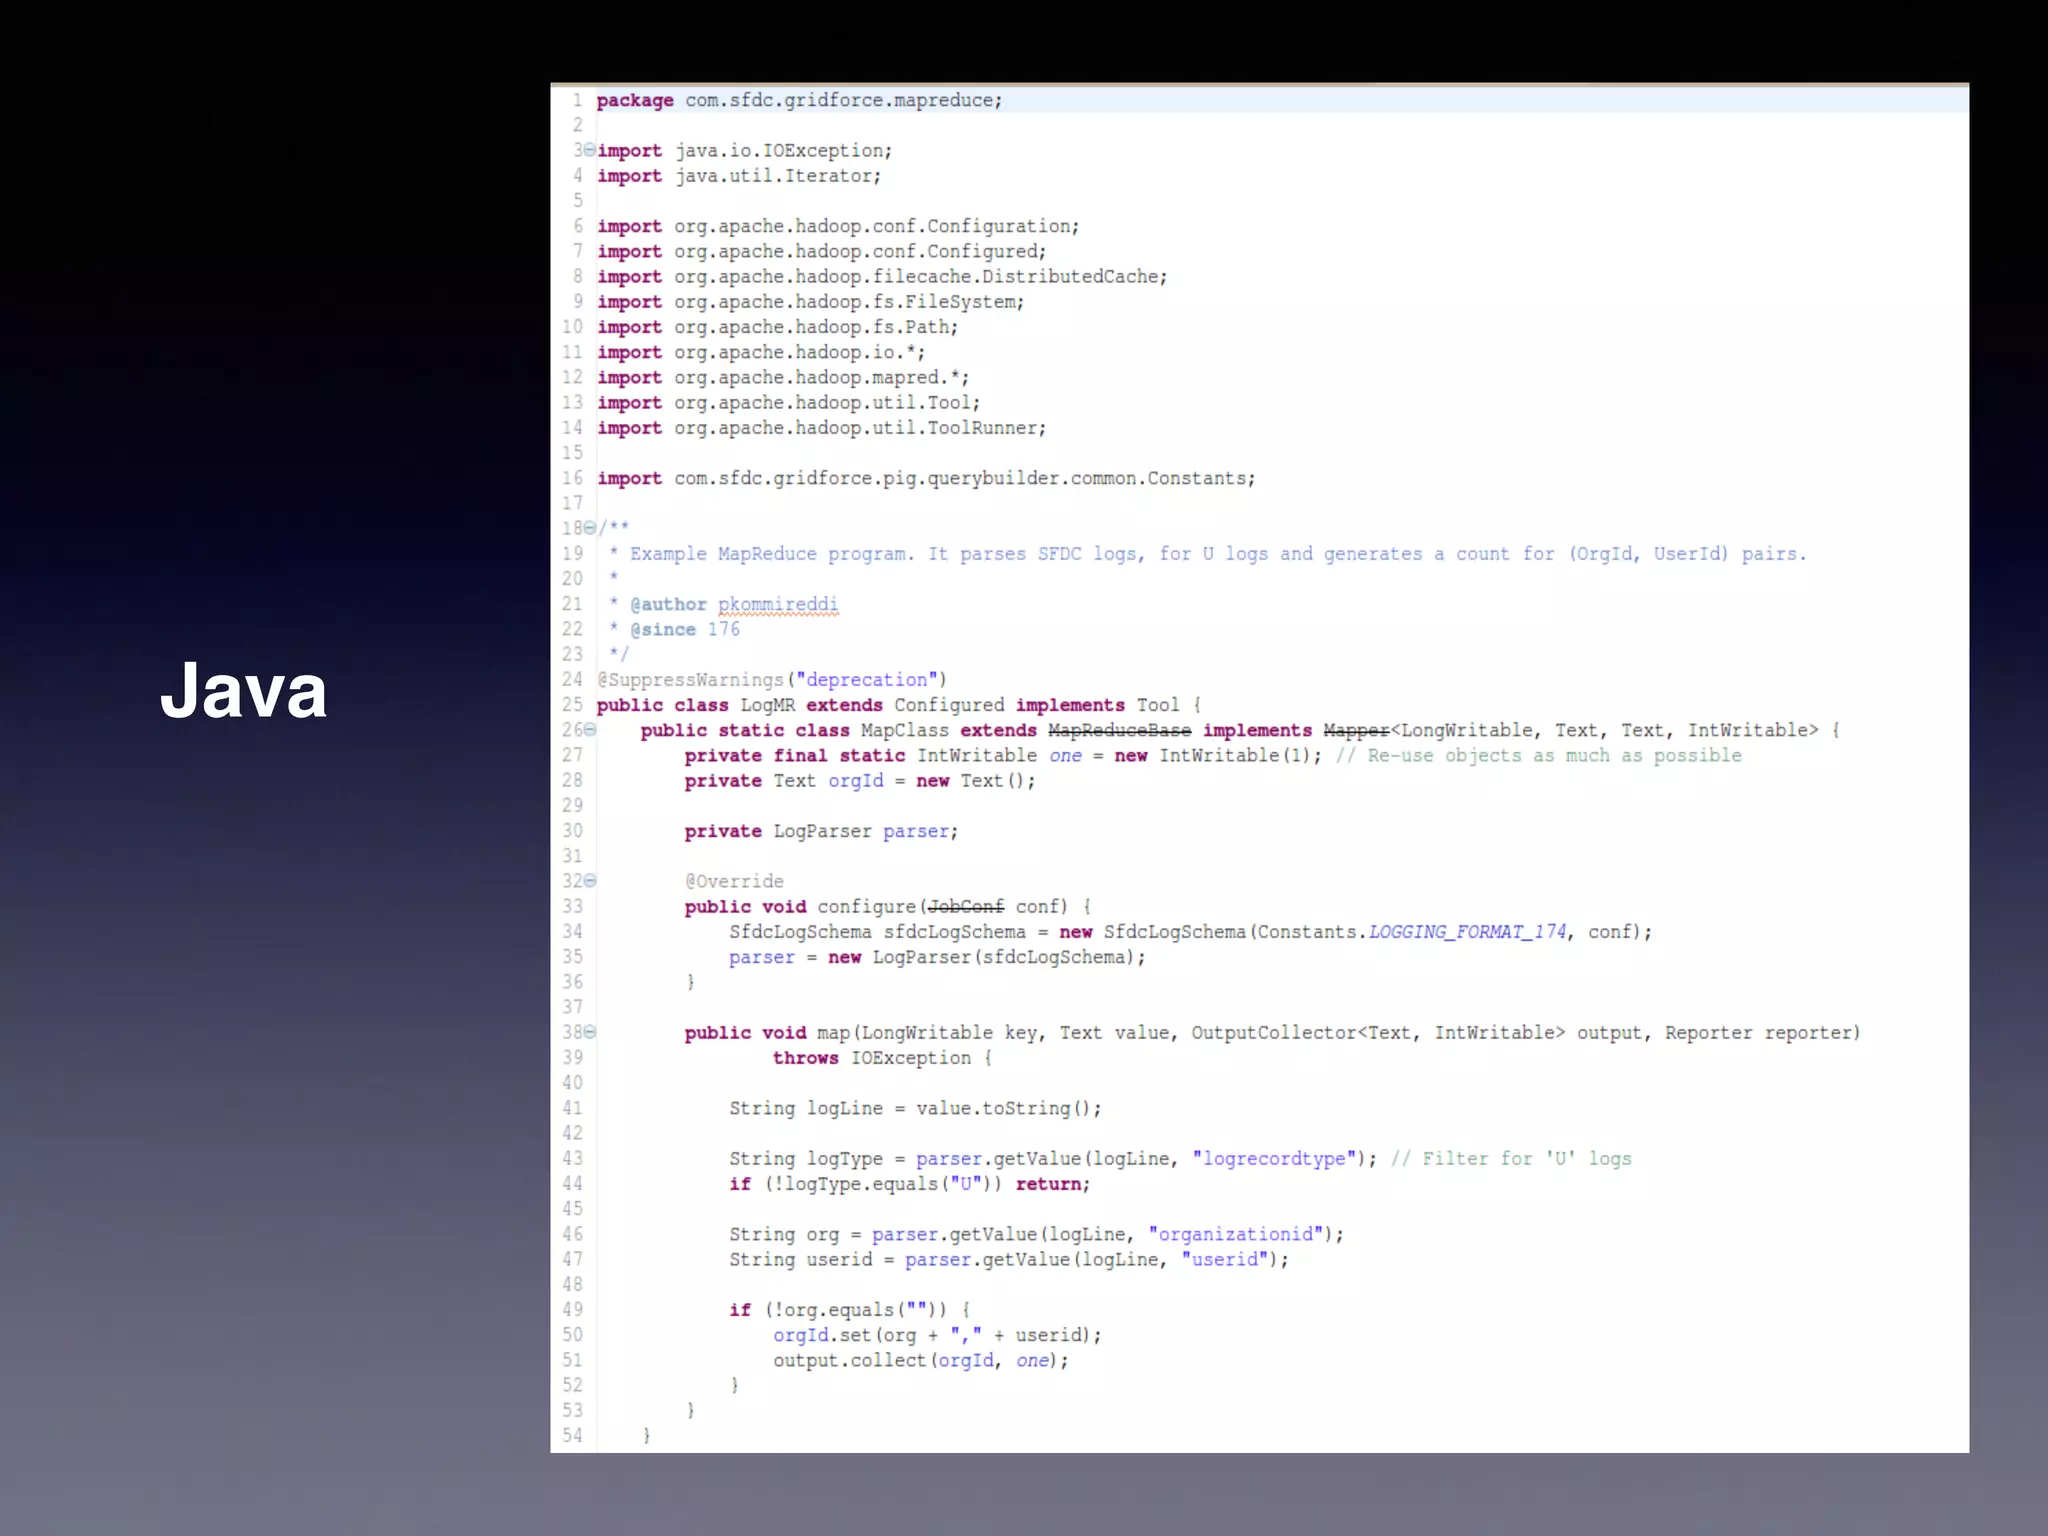This screenshot has height=1536, width=2048.
Task: Click line number 41 in the gutter
Action: pos(572,1108)
